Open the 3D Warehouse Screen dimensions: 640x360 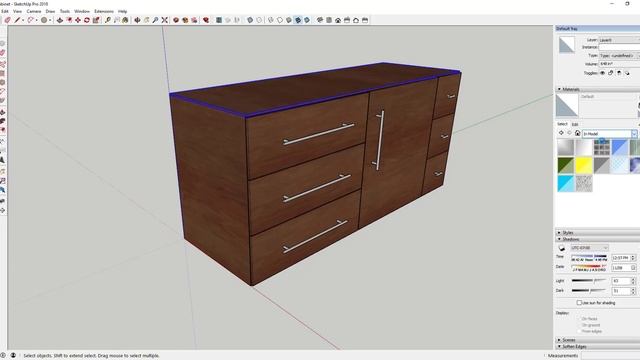(176, 20)
